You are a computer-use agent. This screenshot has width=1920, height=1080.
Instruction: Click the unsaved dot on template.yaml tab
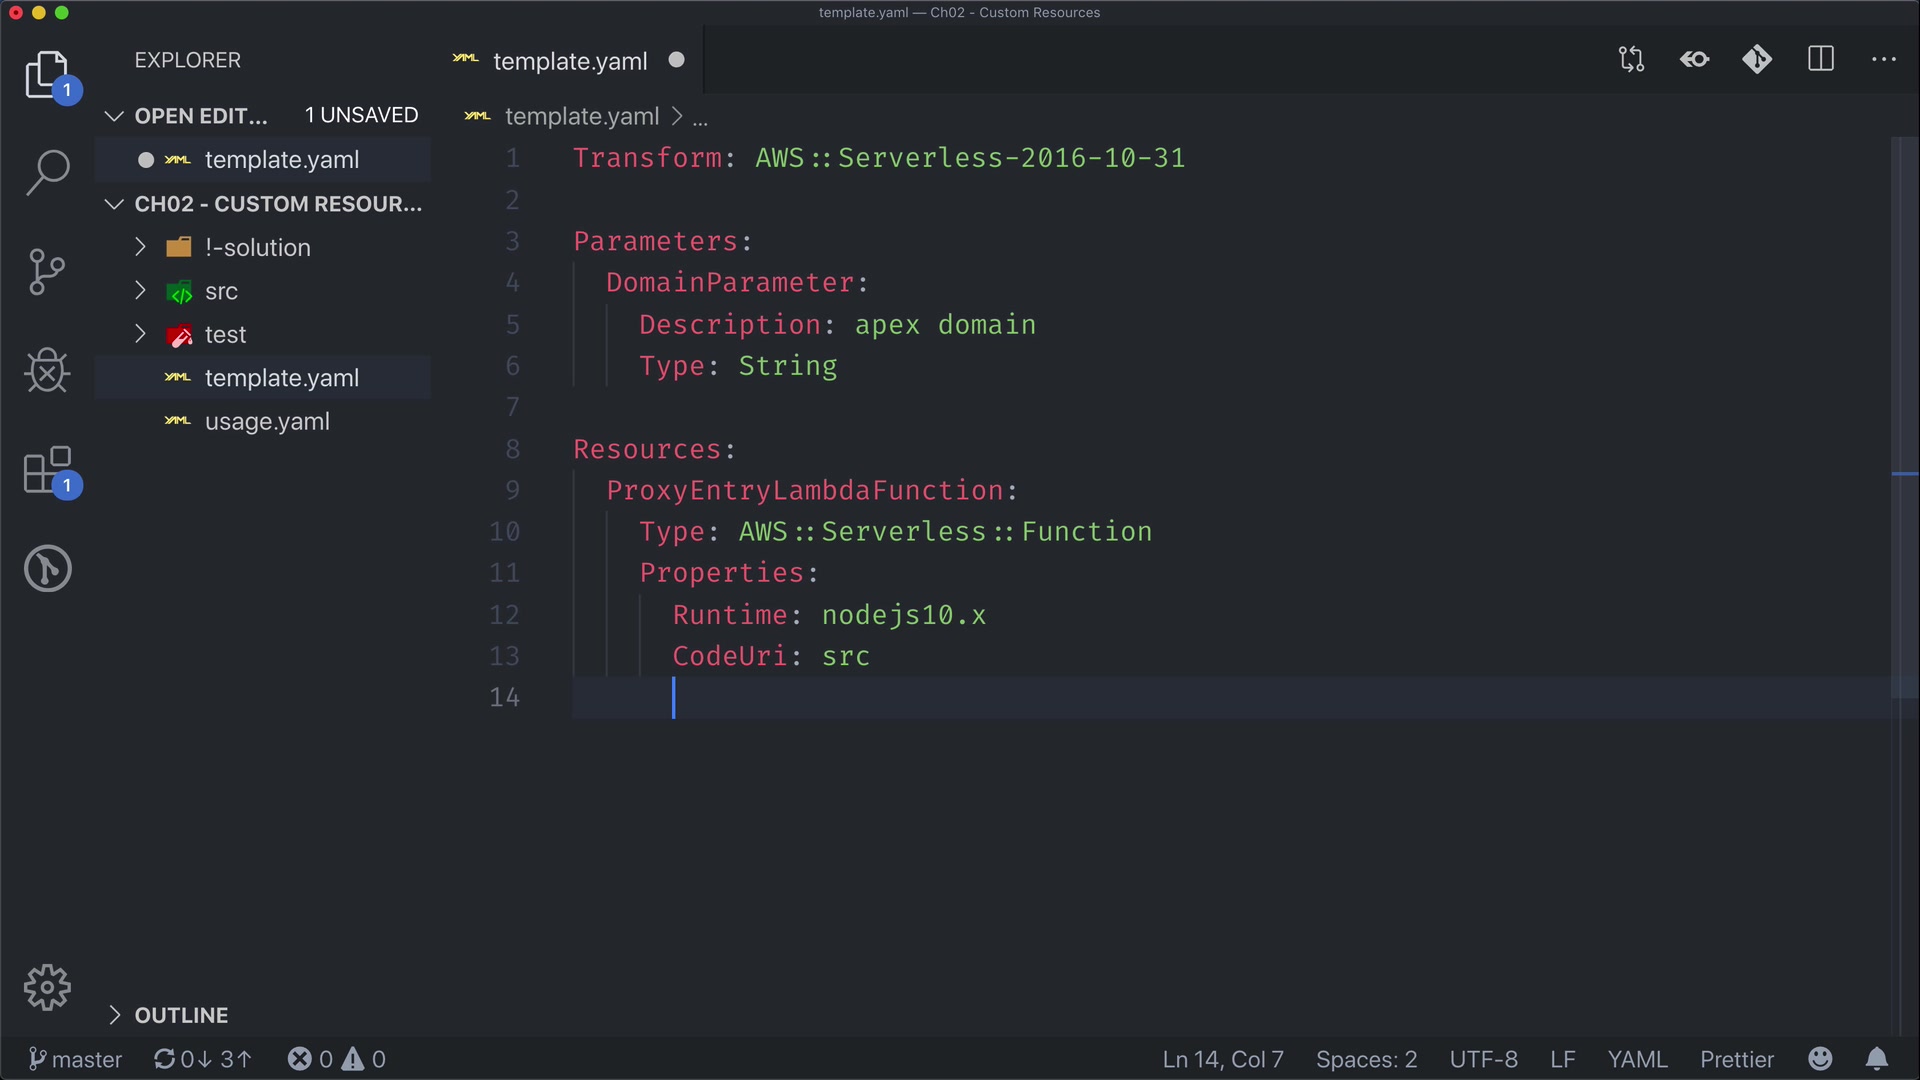coord(677,60)
